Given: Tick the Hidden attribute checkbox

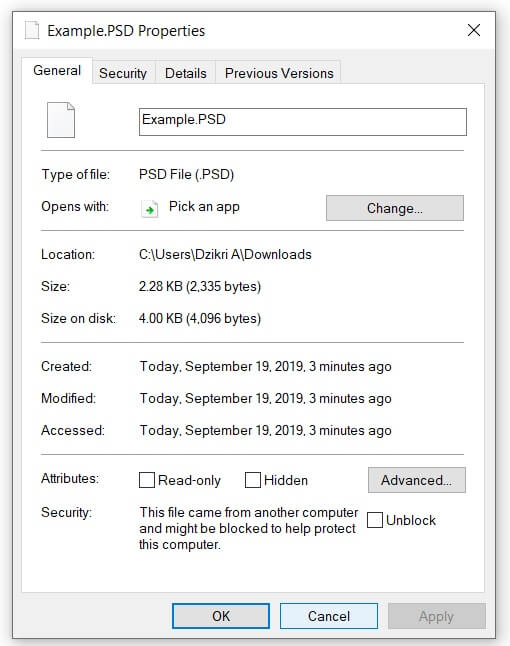Looking at the screenshot, I should 253,480.
